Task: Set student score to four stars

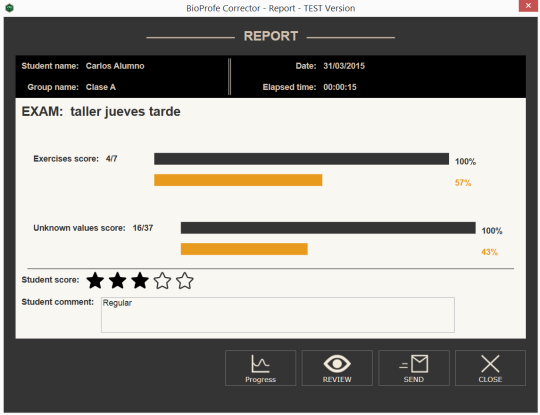Action: pos(162,280)
